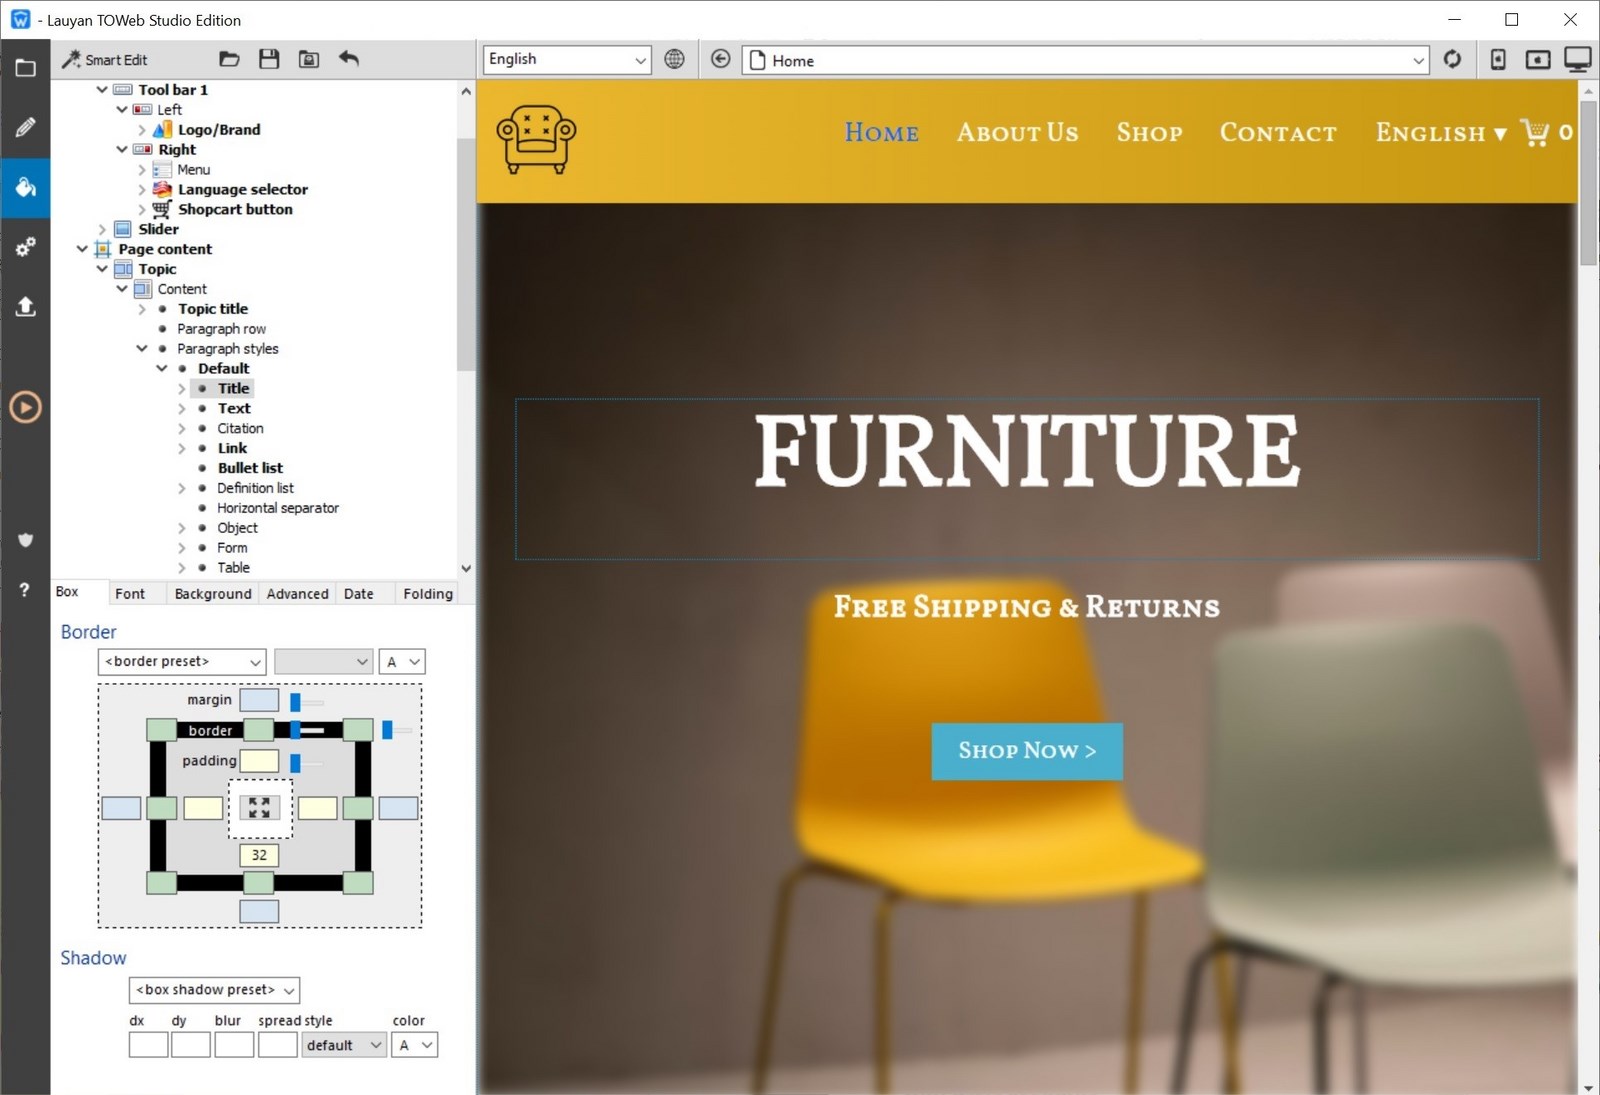This screenshot has height=1095, width=1600.
Task: Open the Sites folder icon in sidebar
Action: tap(25, 68)
